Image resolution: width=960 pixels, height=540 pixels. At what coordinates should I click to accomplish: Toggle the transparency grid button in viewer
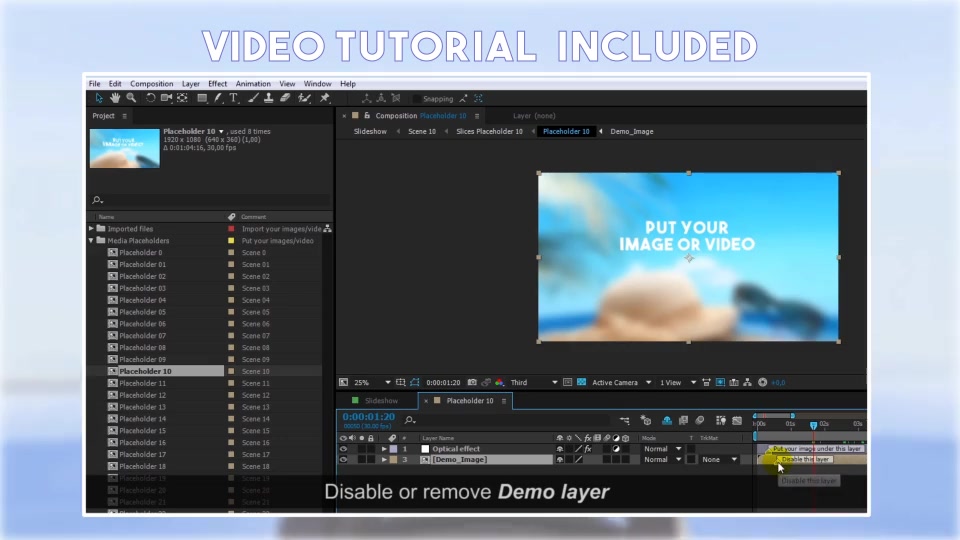point(582,382)
